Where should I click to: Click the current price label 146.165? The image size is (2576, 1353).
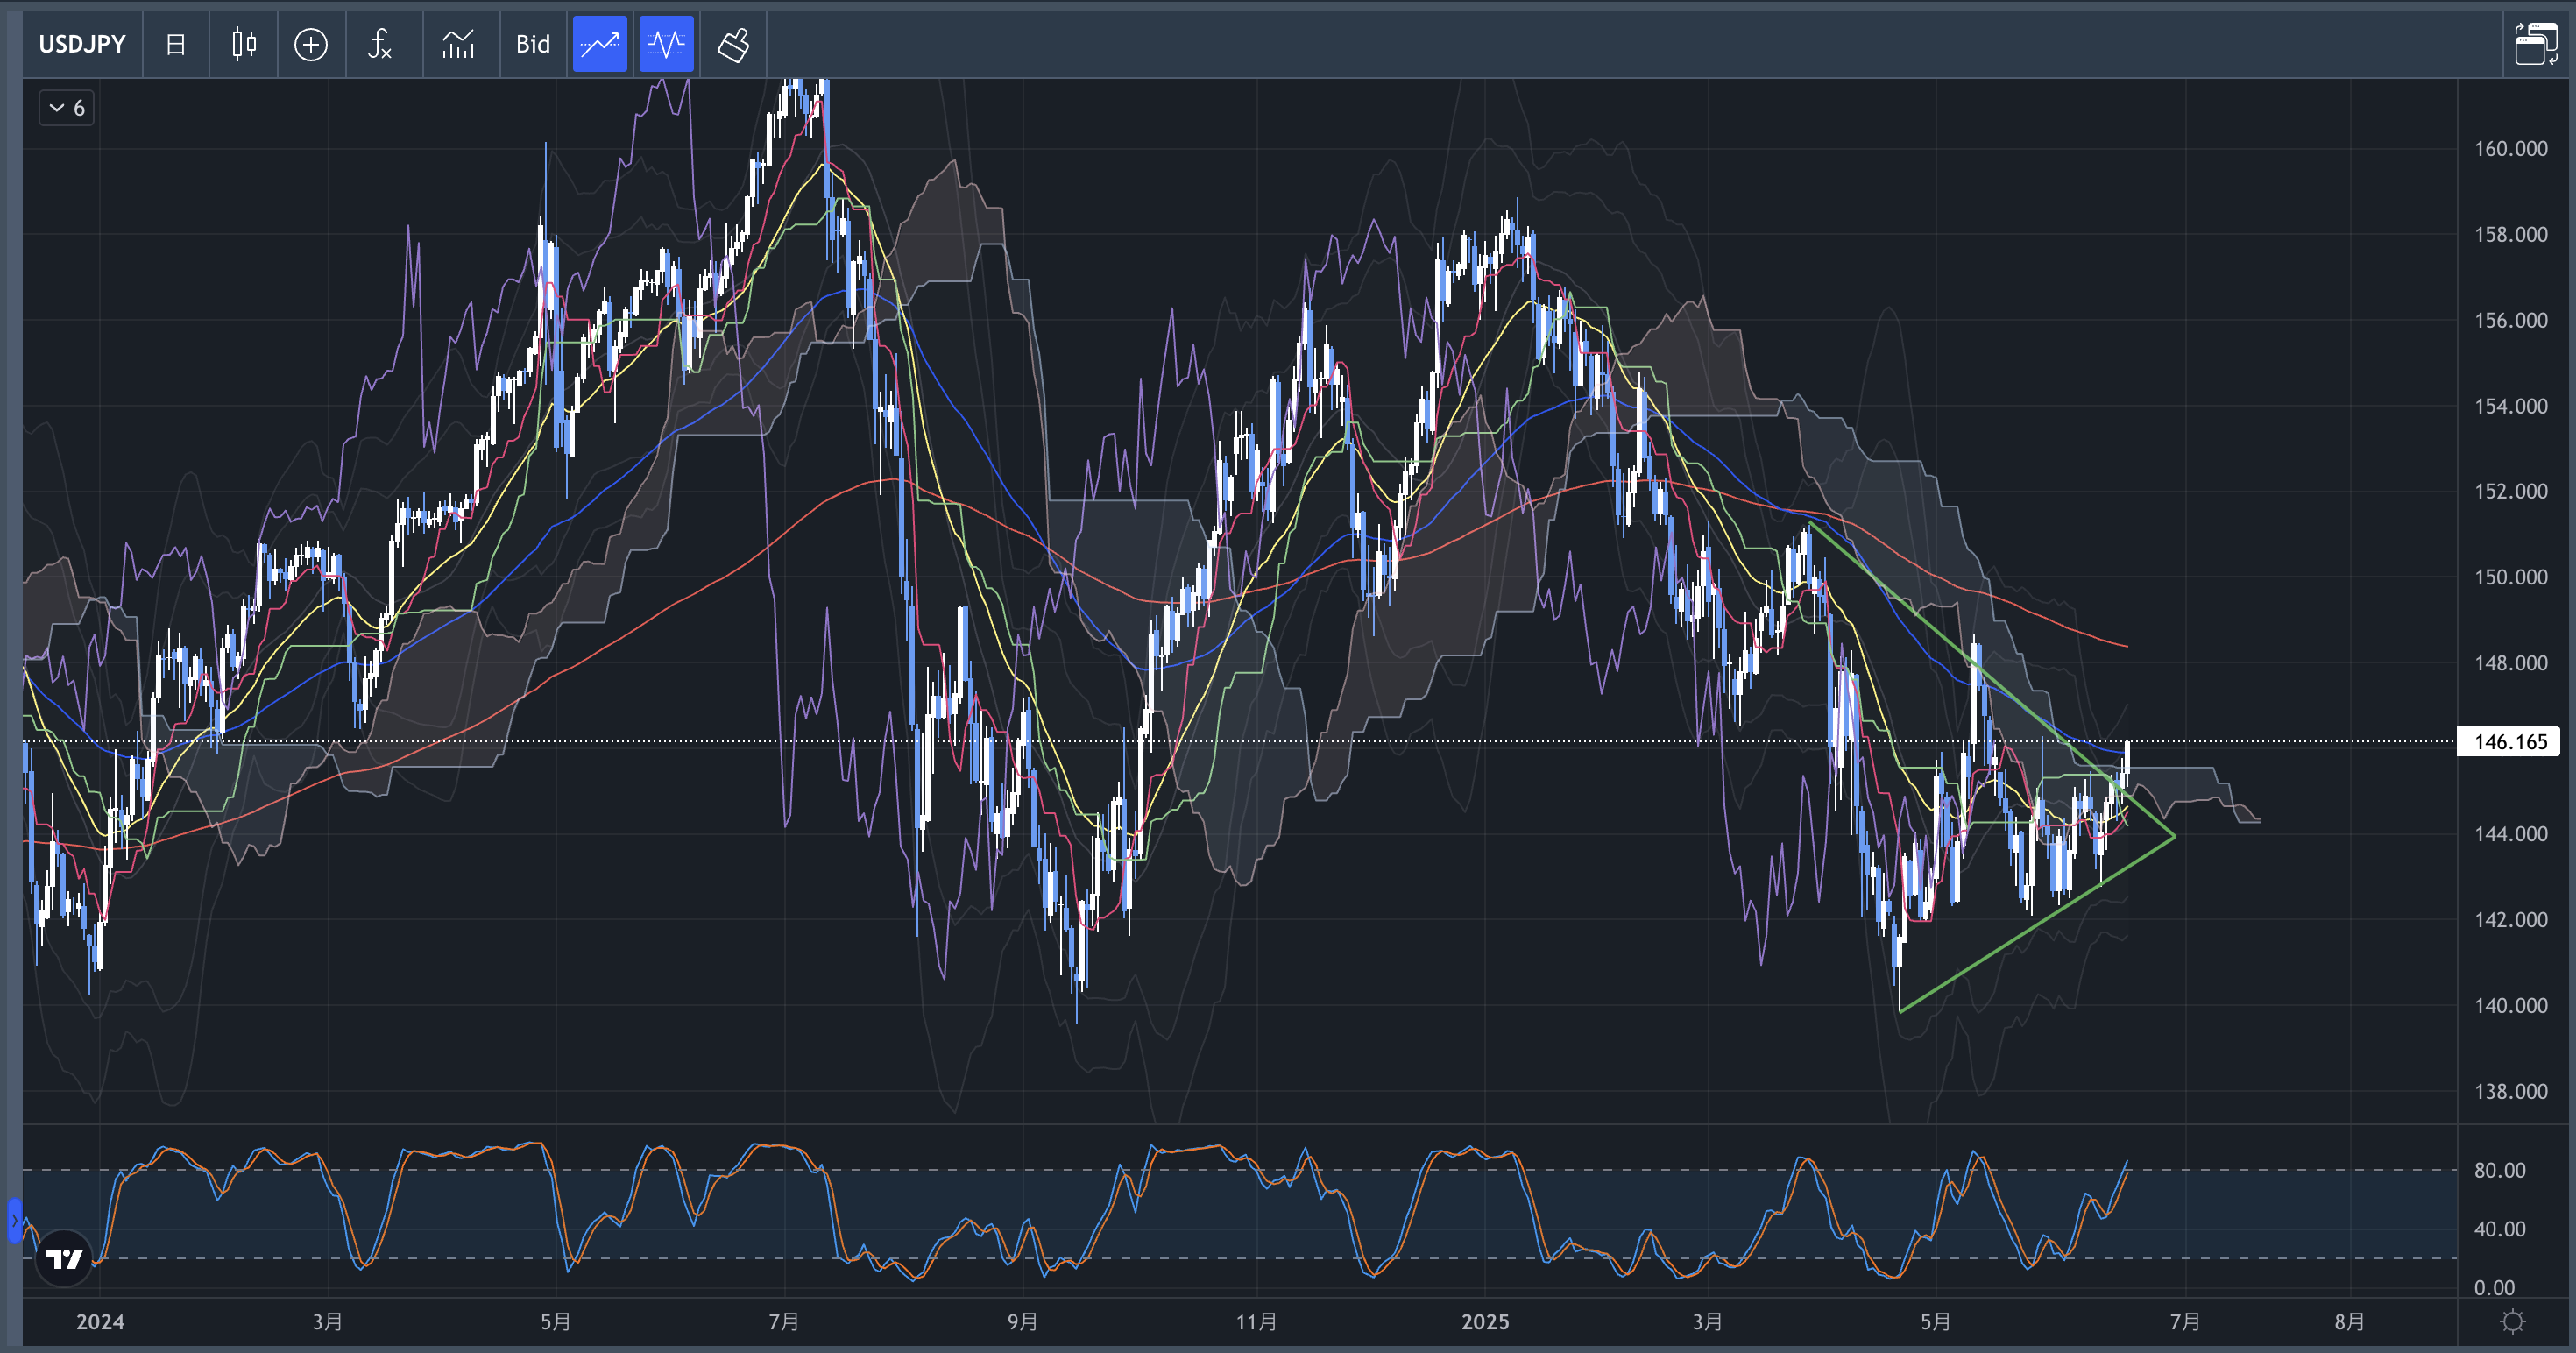click(2509, 742)
